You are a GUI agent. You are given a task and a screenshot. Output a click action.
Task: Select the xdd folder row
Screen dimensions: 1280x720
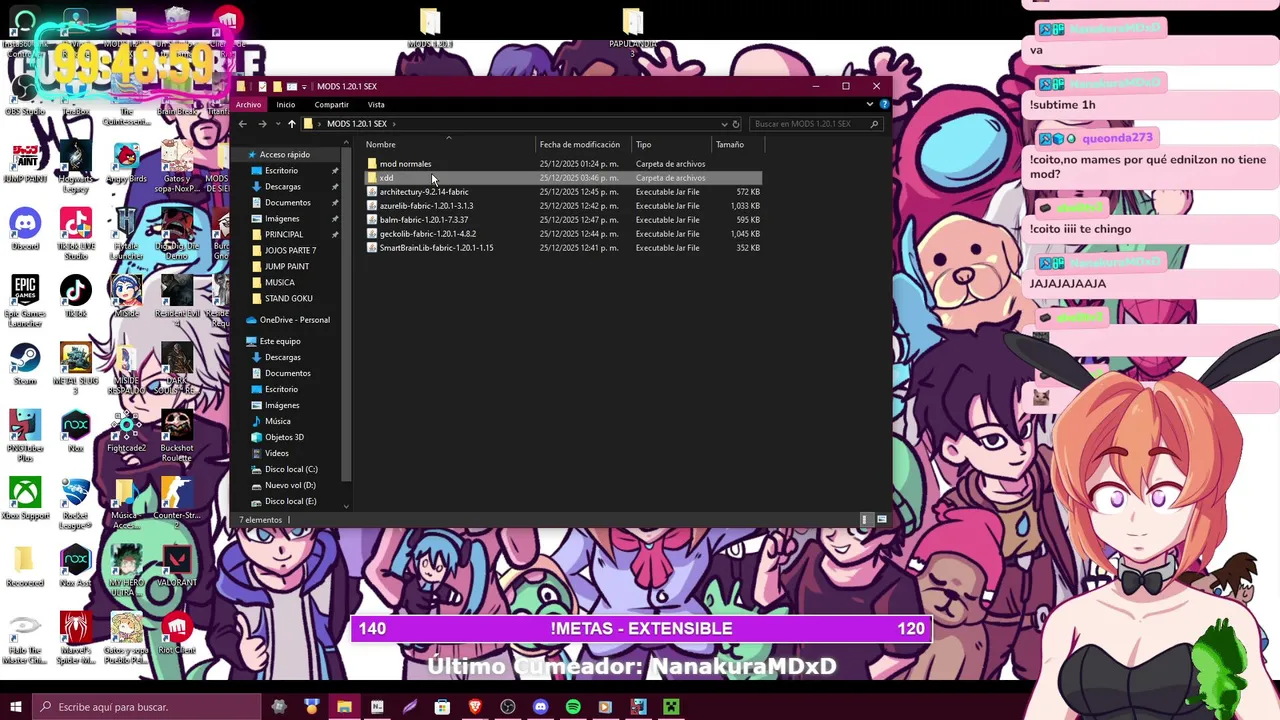click(562, 178)
